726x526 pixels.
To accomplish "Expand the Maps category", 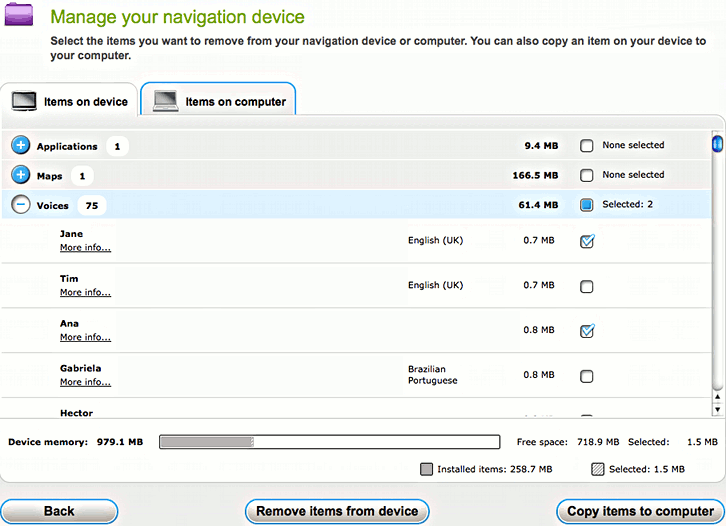I will (20, 175).
